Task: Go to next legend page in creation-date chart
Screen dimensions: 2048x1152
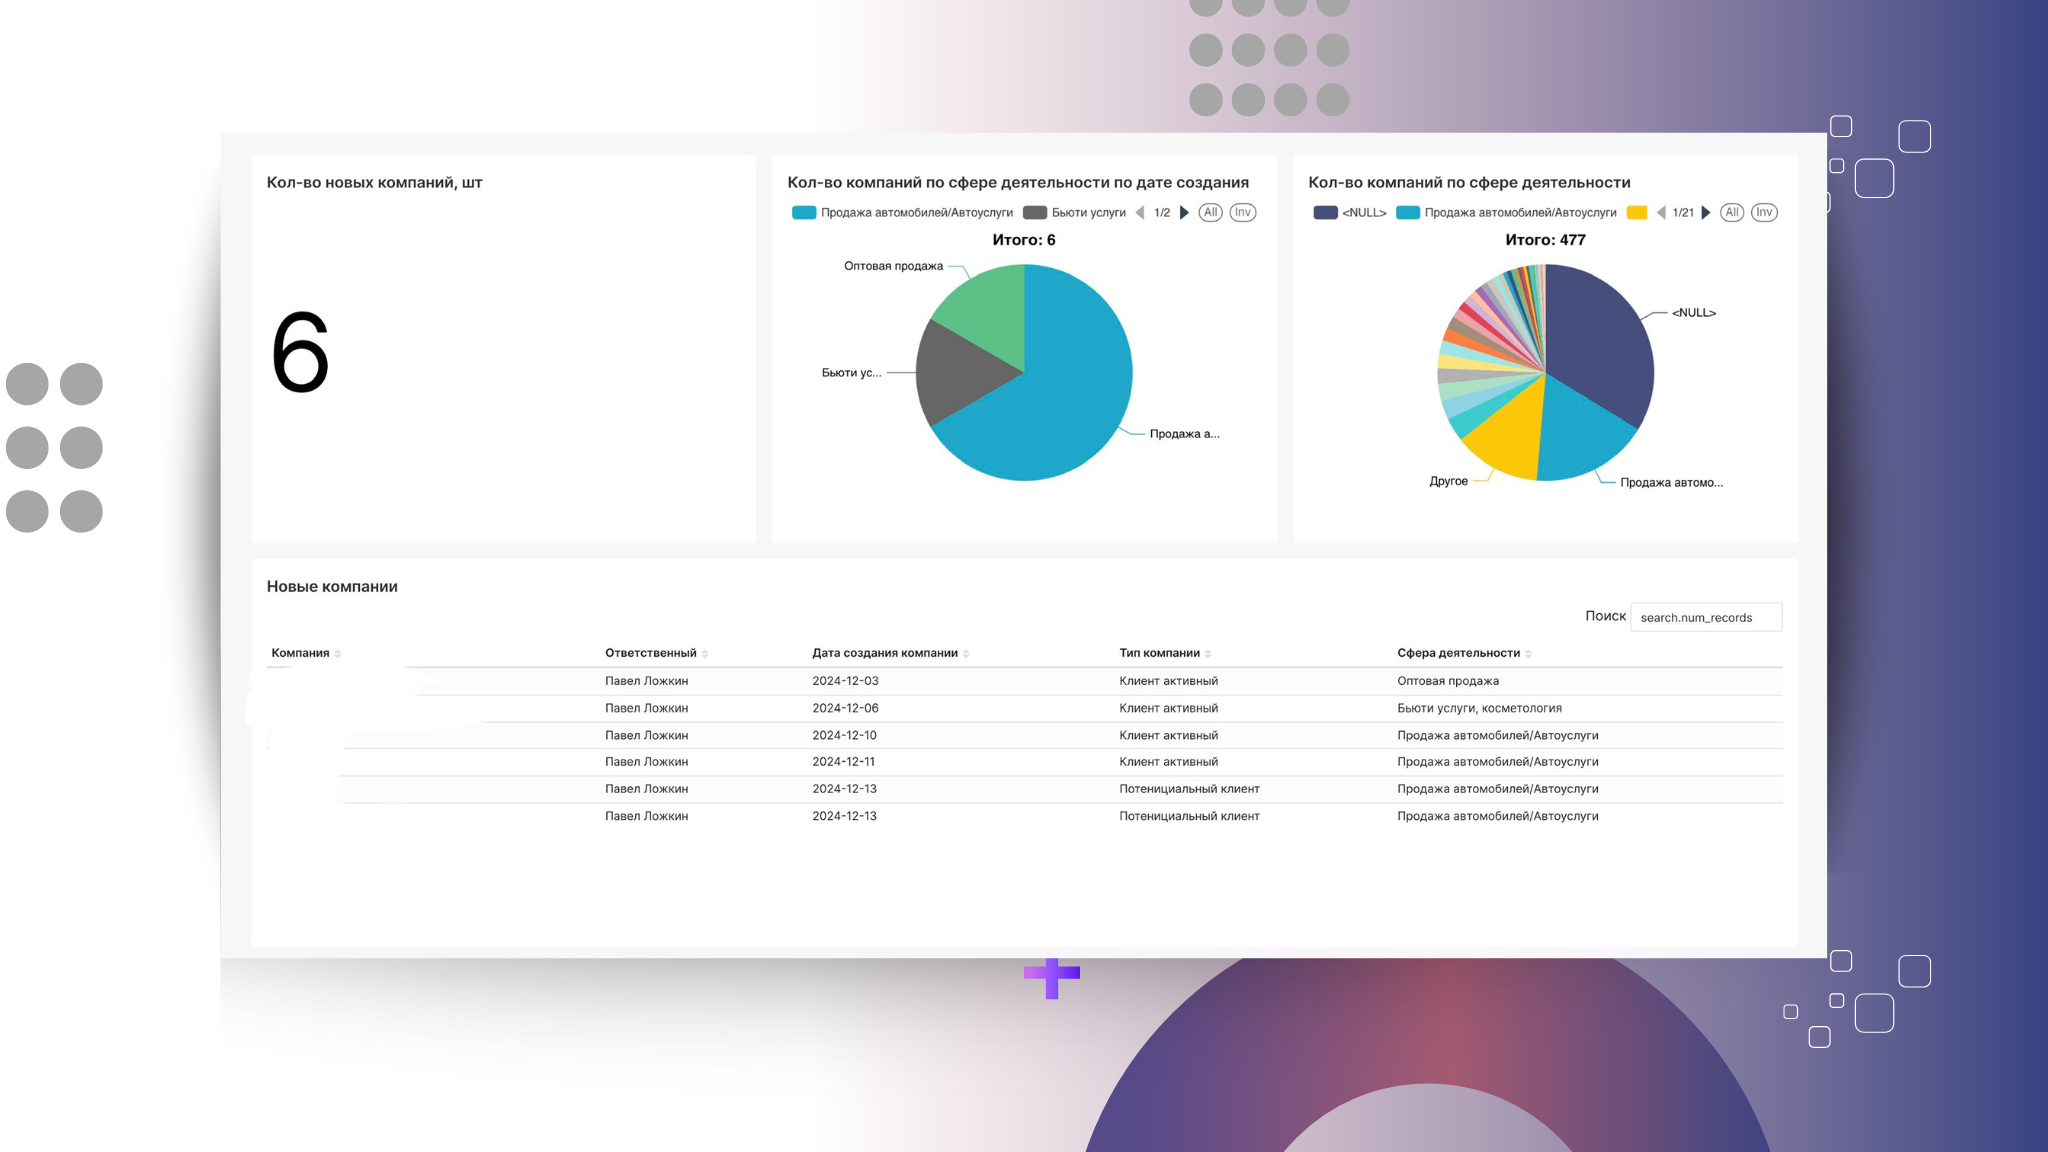Action: 1184,213
